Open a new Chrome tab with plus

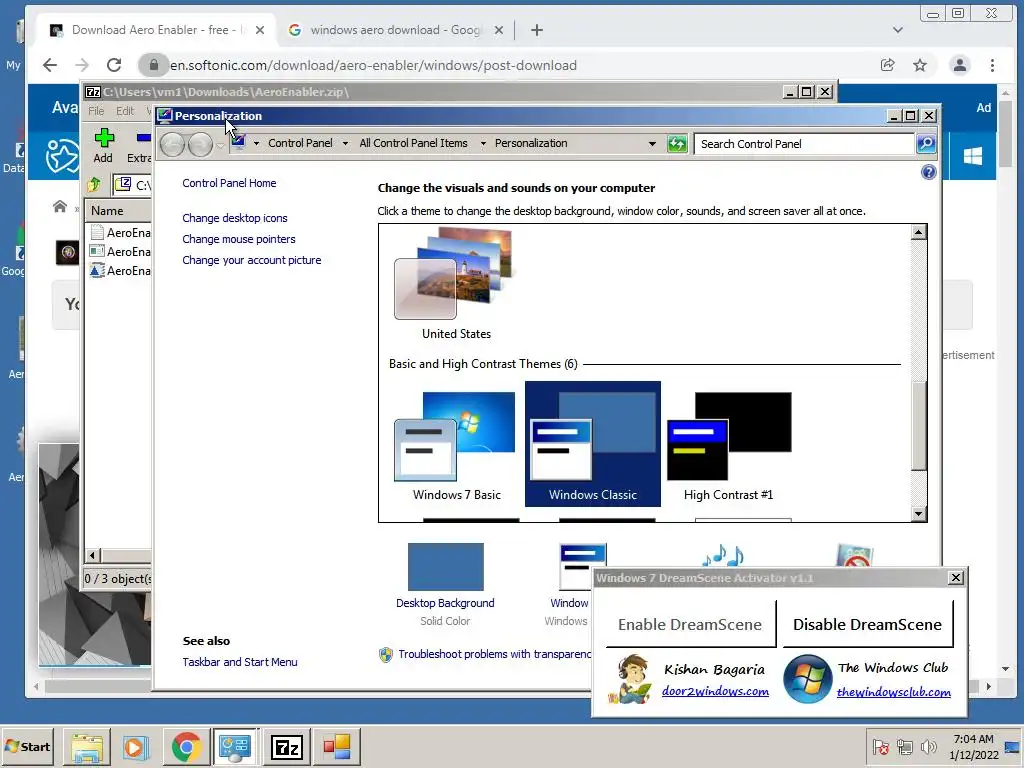point(537,30)
